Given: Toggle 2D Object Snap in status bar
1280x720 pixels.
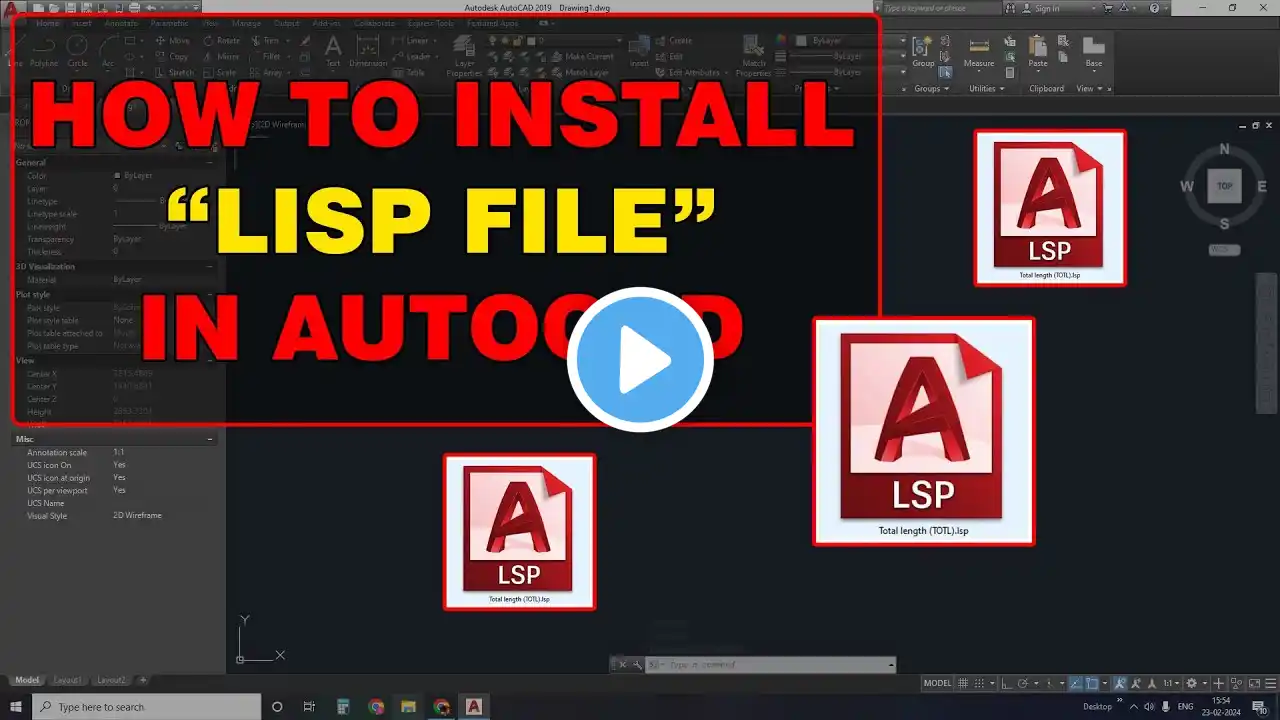Looking at the screenshot, I should tap(1092, 683).
